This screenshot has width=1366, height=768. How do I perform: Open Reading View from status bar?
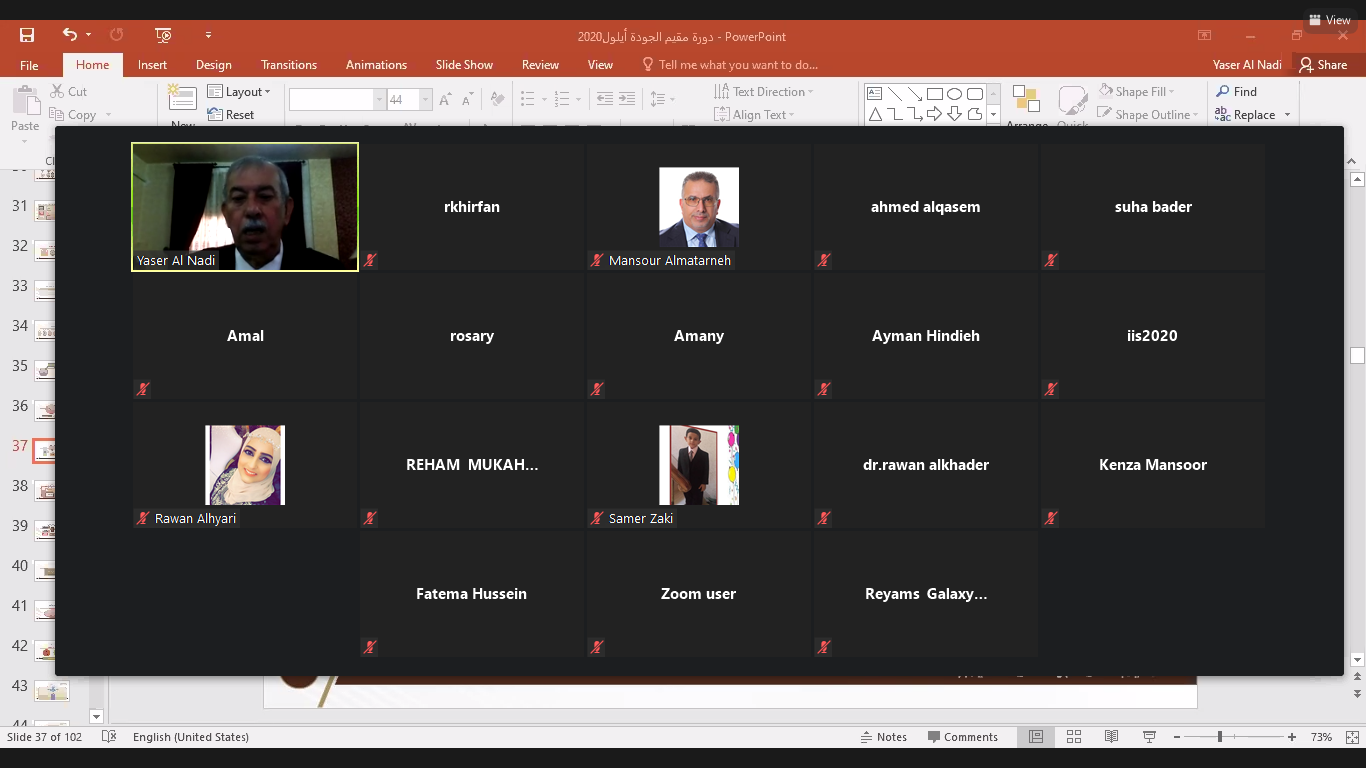1111,737
